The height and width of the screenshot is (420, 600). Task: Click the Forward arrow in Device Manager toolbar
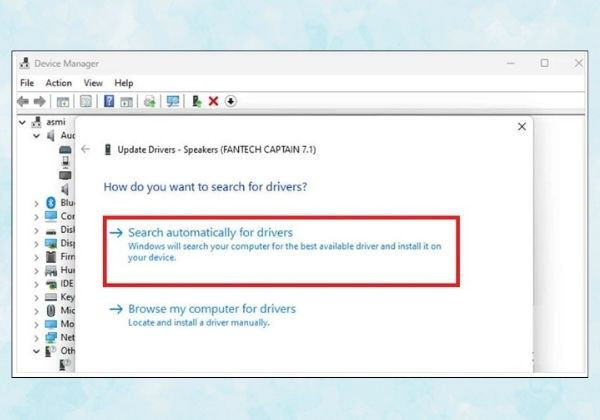pyautogui.click(x=39, y=101)
